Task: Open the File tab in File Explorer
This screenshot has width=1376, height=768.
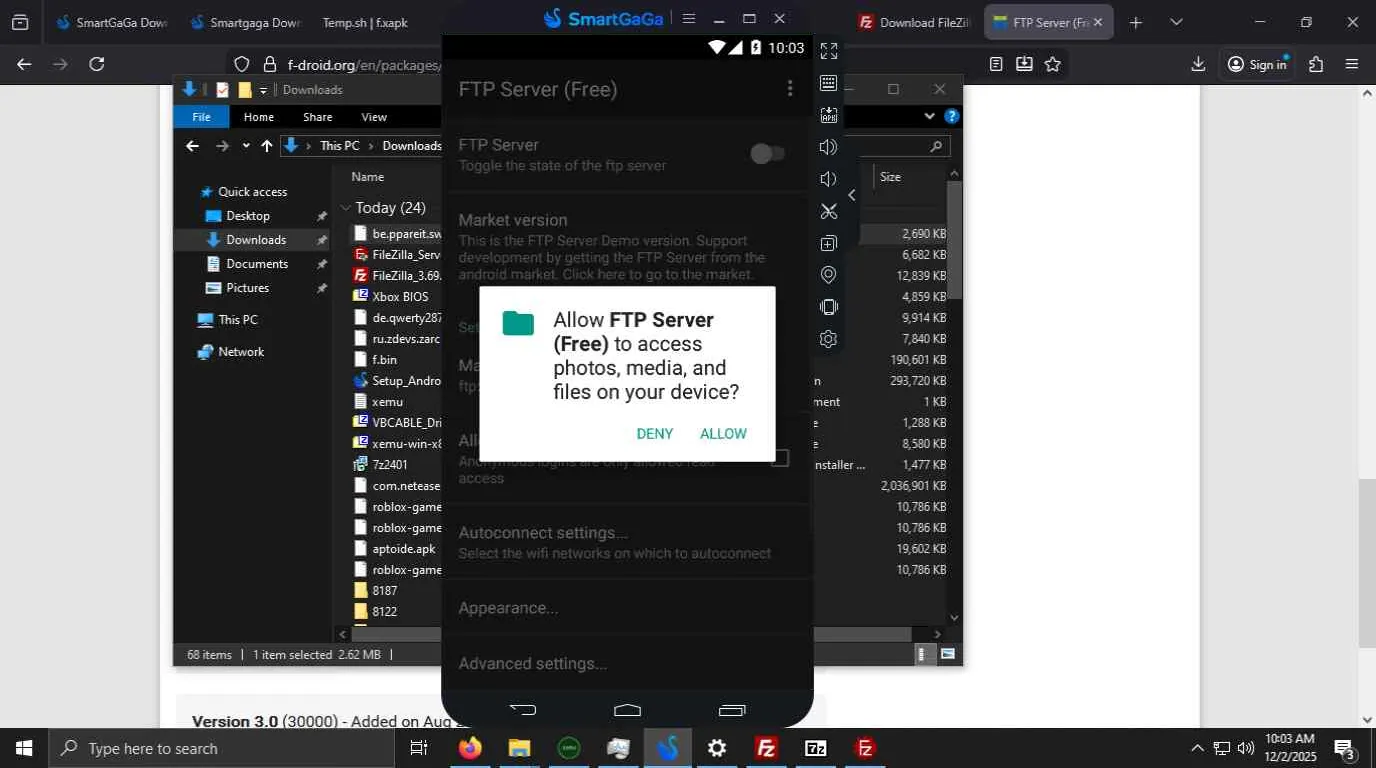Action: pos(201,117)
